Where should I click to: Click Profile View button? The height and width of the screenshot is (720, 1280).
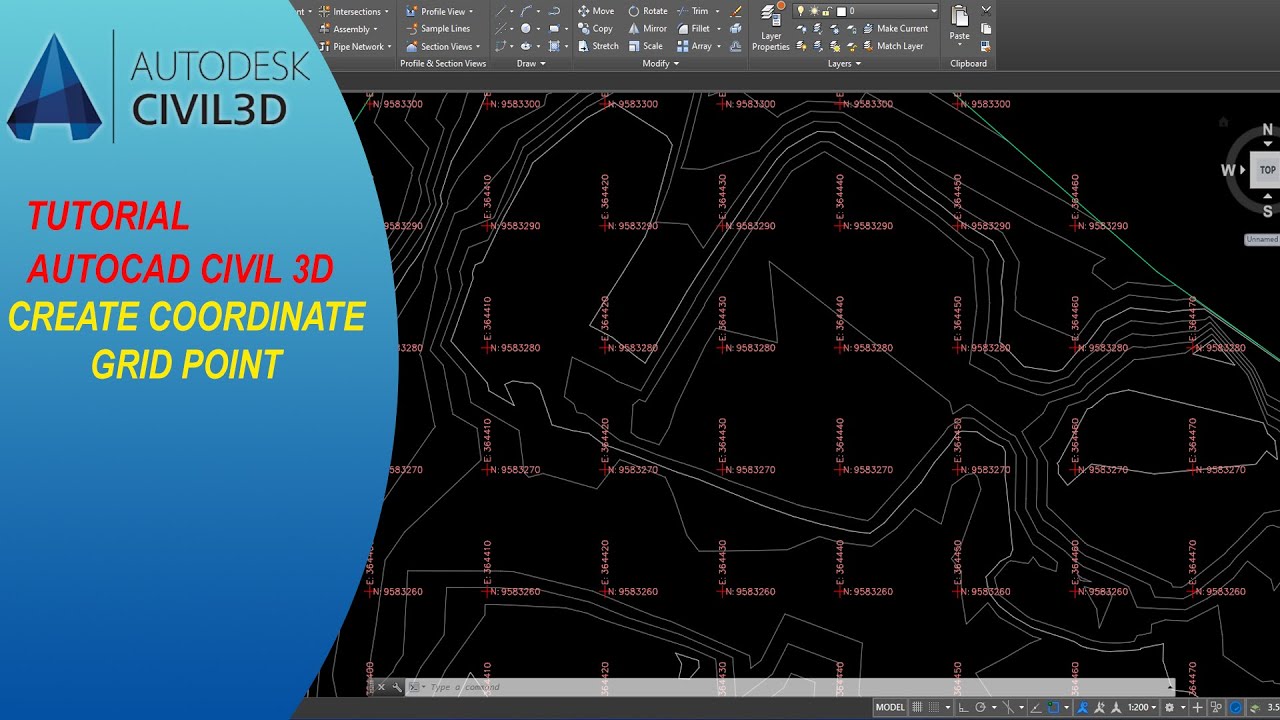point(440,12)
